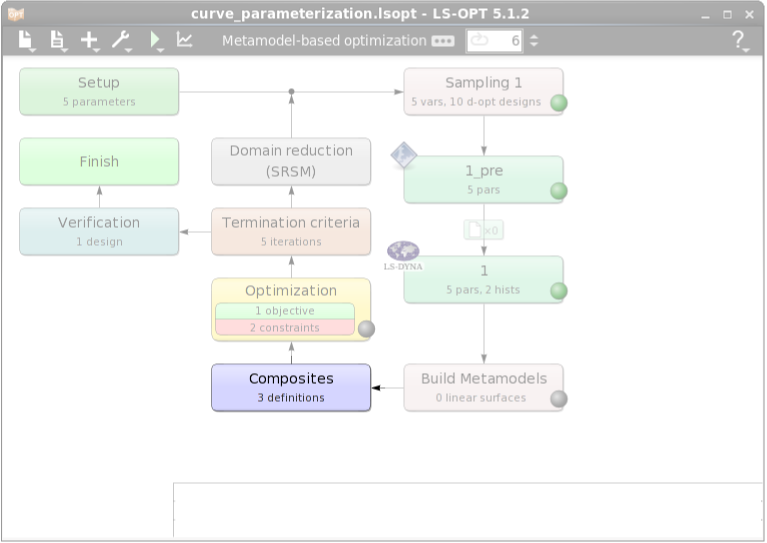Viewport: 767px width, 543px height.
Task: Click the green Run arrow icon
Action: (155, 39)
